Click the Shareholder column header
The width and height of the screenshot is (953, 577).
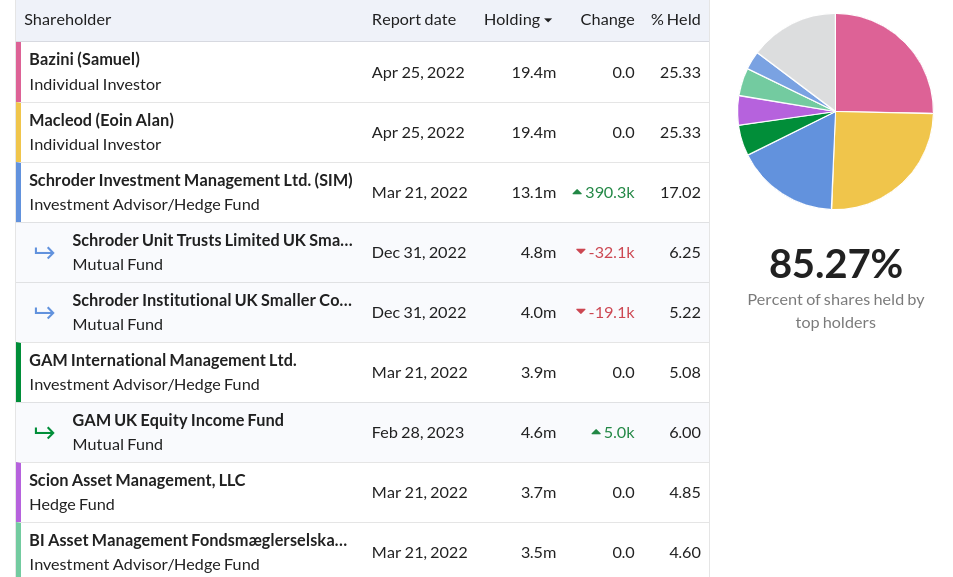coord(67,19)
